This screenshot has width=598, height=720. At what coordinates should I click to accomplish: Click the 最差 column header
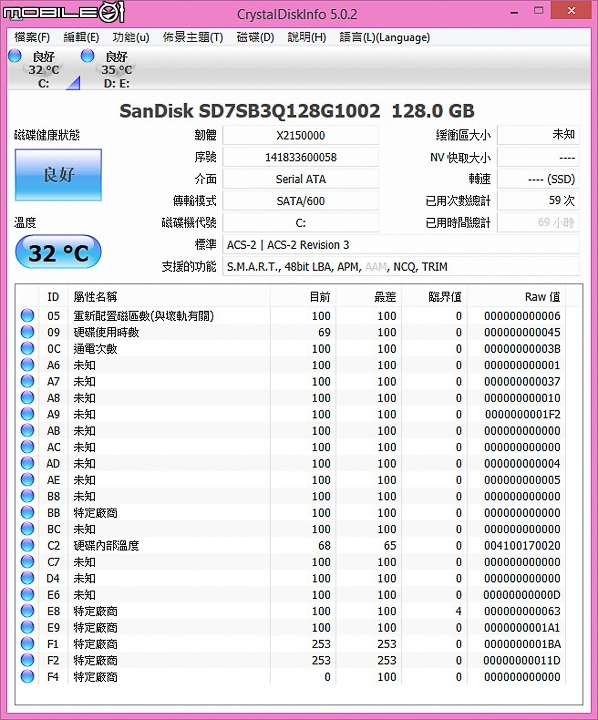(x=369, y=297)
